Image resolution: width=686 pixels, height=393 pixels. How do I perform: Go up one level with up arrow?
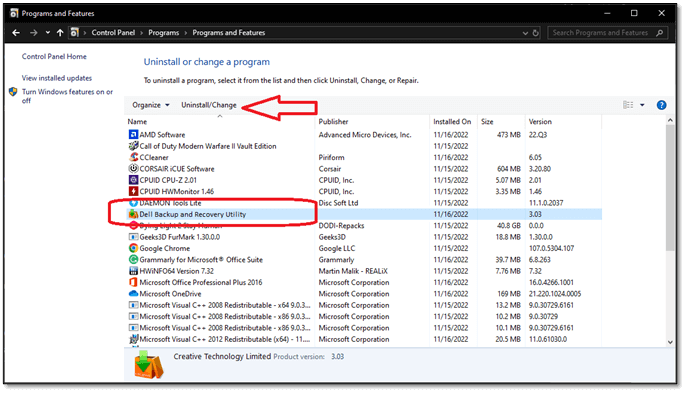click(60, 33)
